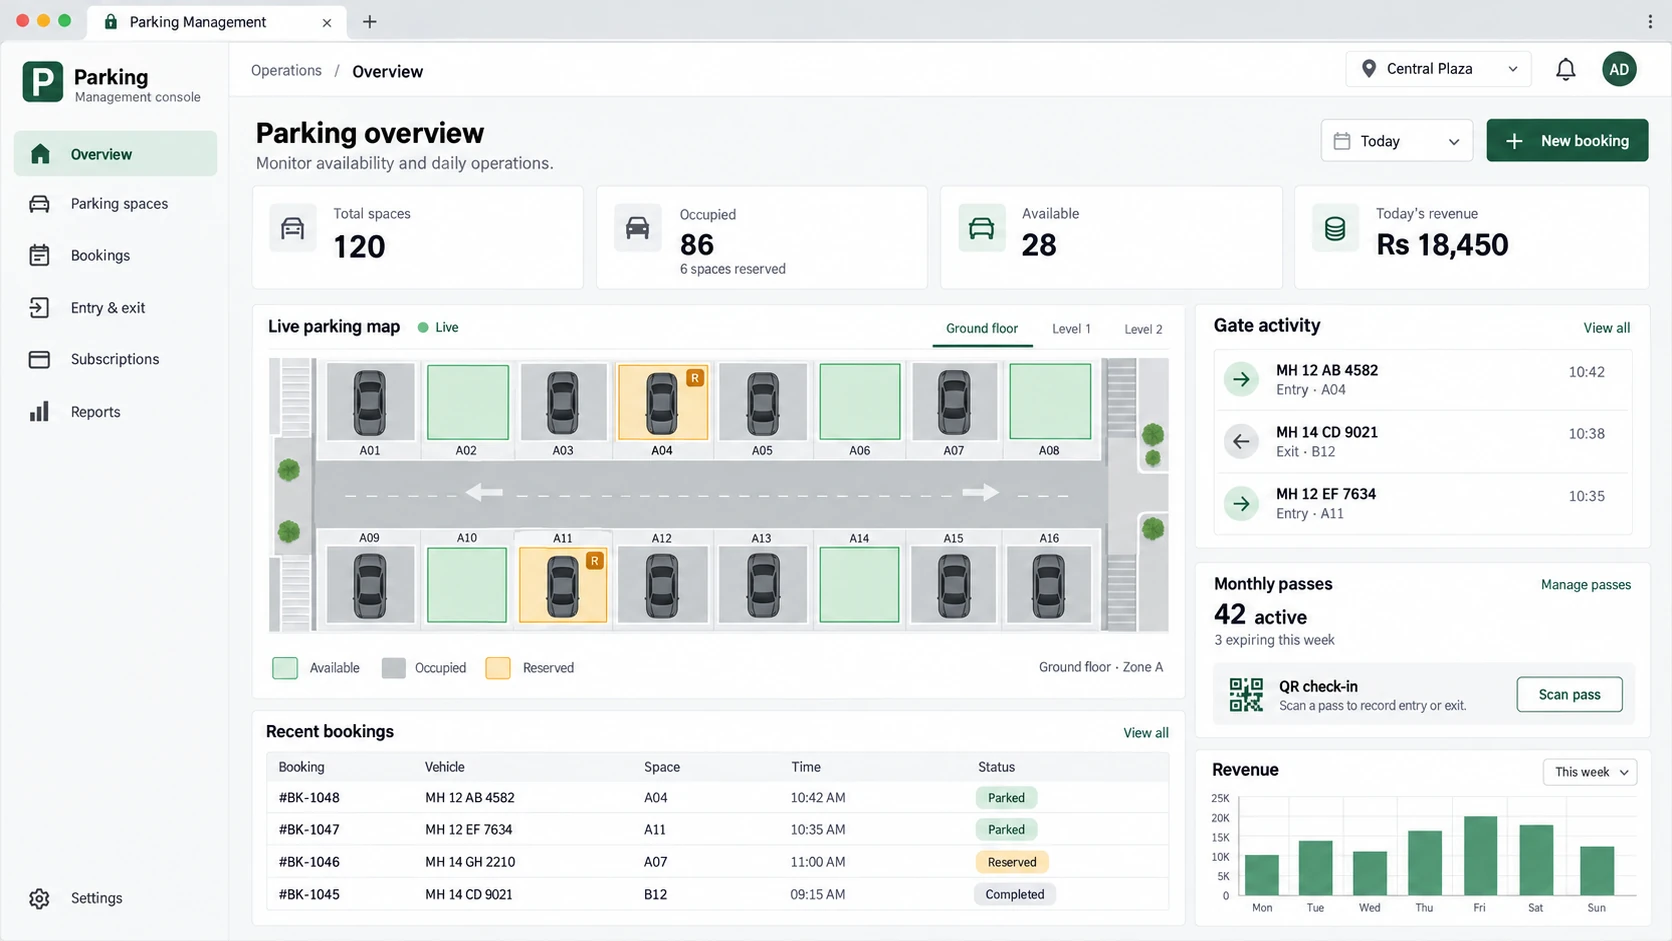Open the notifications bell
Screen dimensions: 1672x941
point(1565,69)
